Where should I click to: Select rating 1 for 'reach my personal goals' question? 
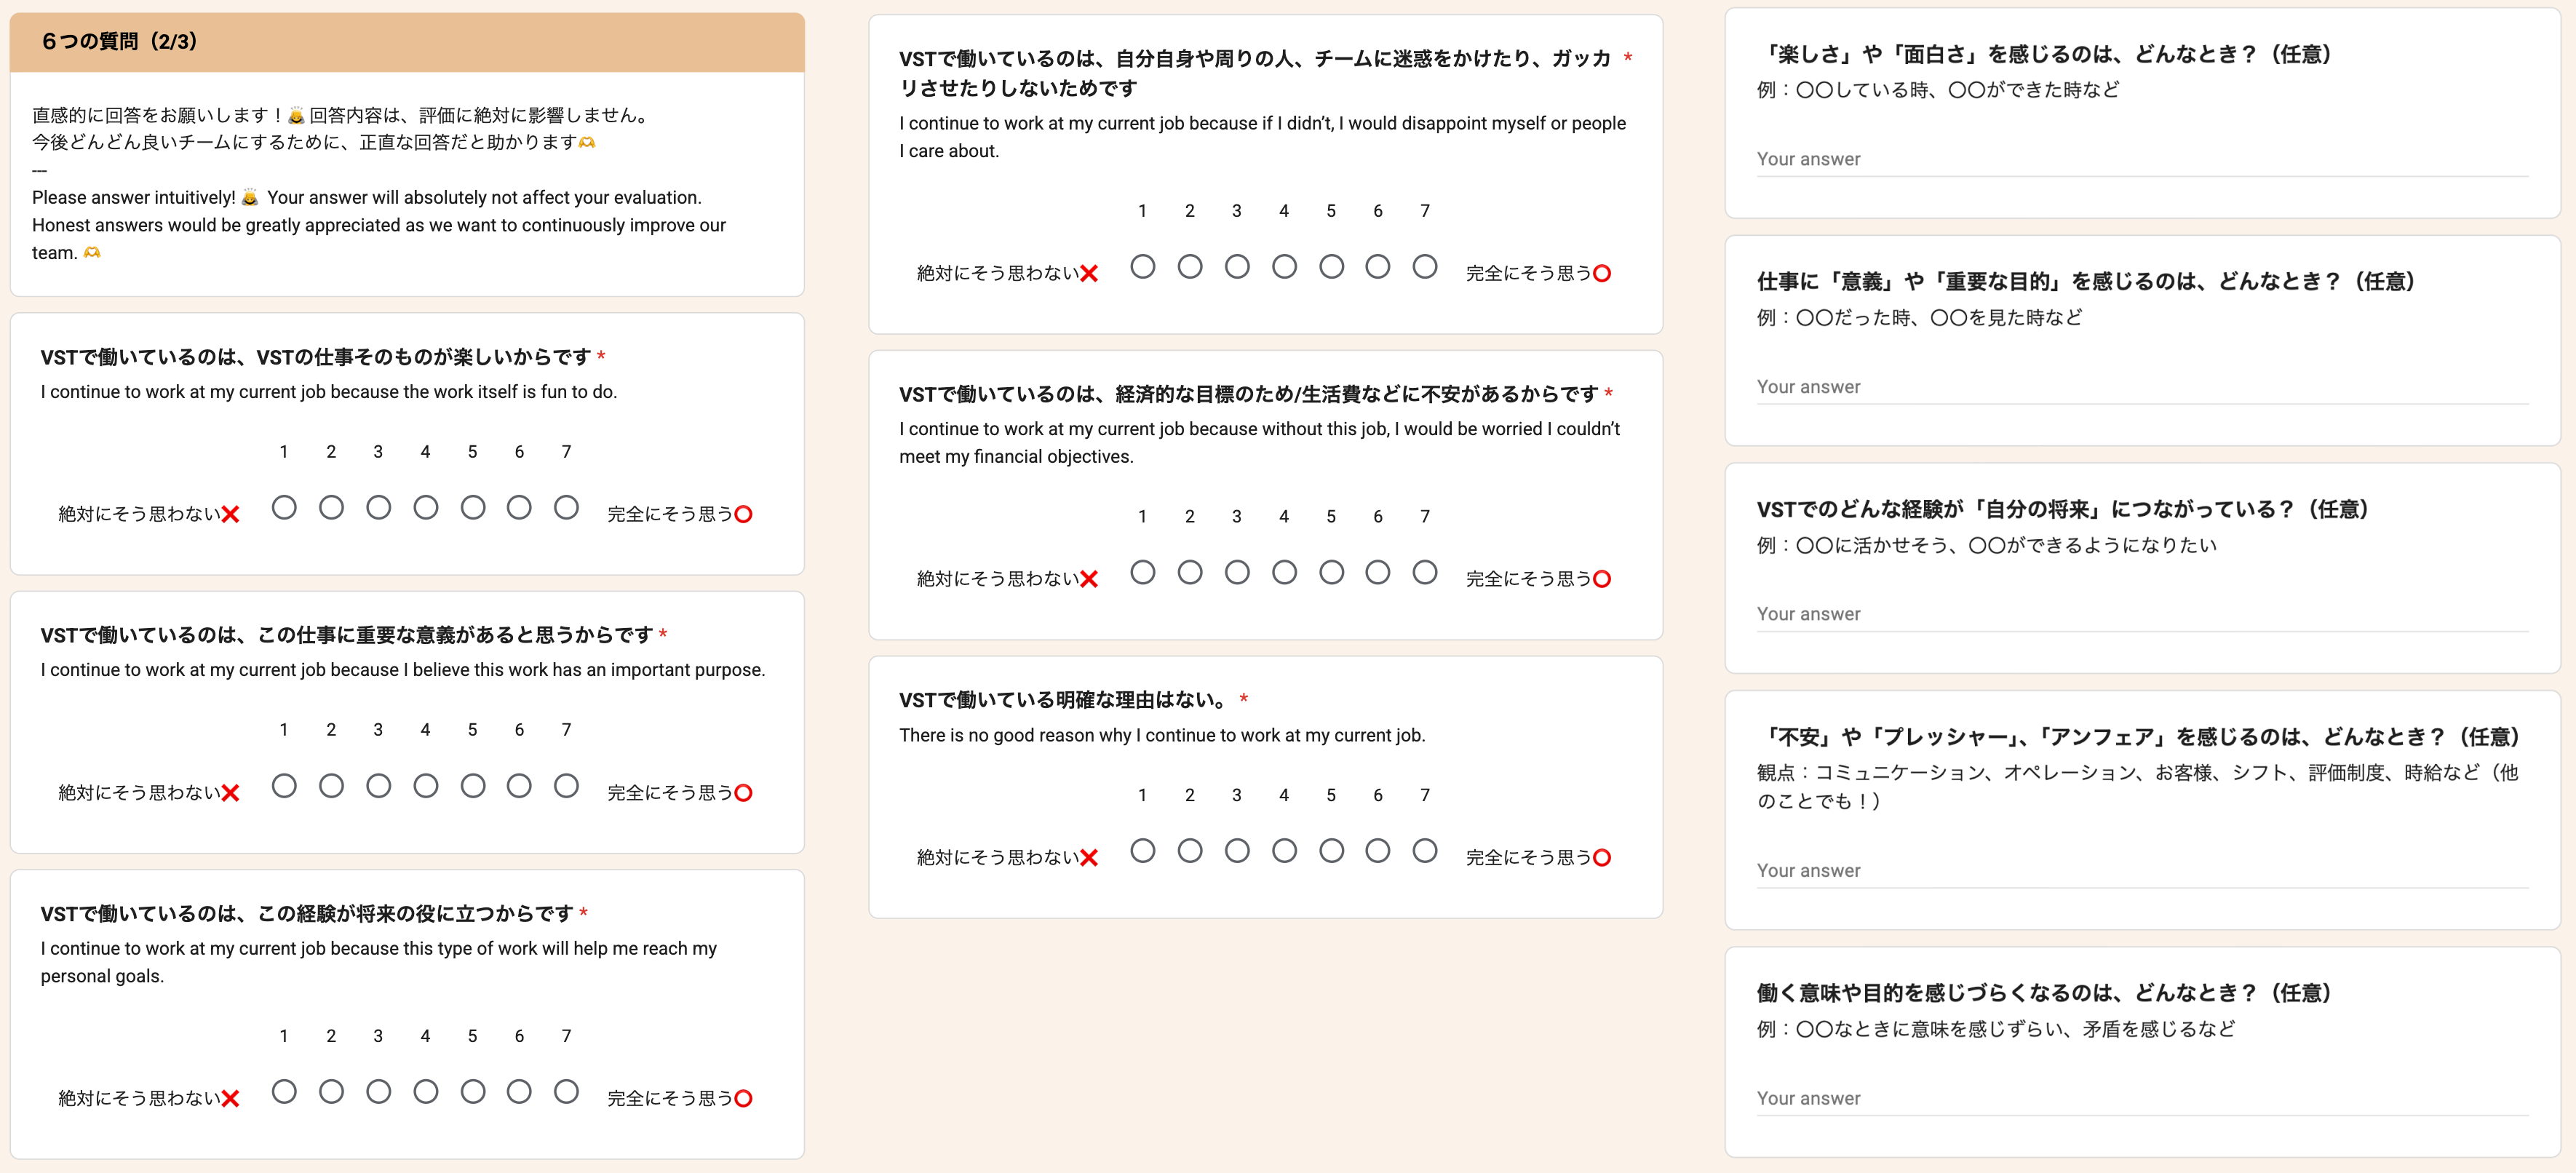pyautogui.click(x=284, y=1091)
